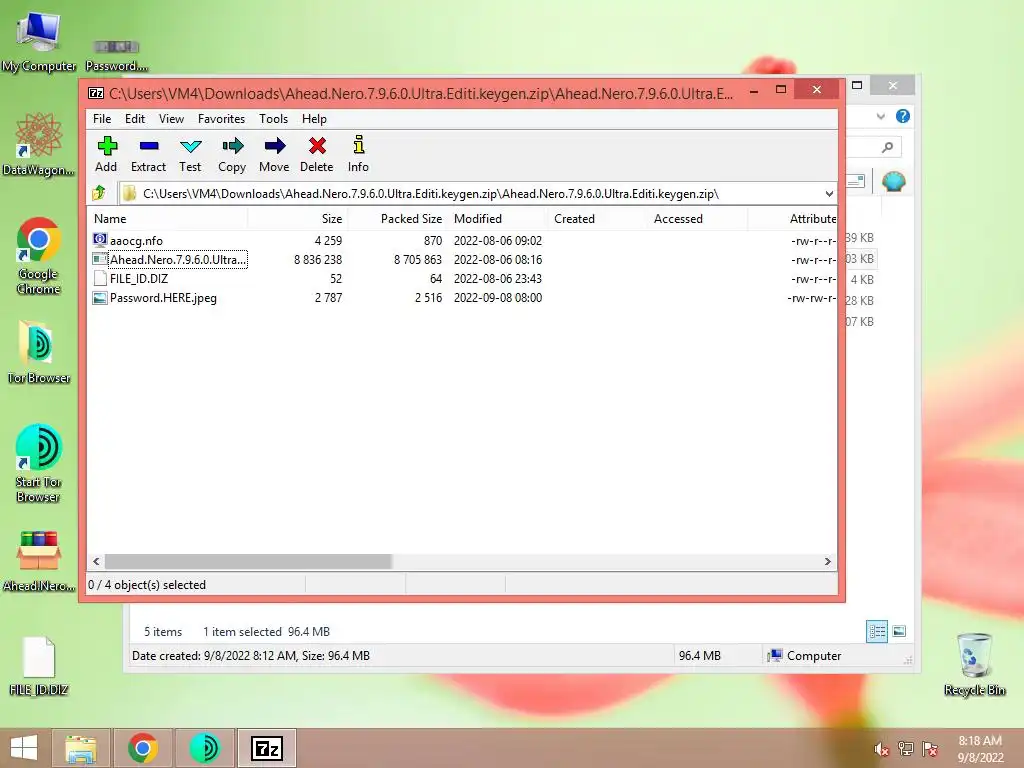Screen dimensions: 1024x768
Task: Open Tor Browser from the taskbar
Action: point(204,748)
